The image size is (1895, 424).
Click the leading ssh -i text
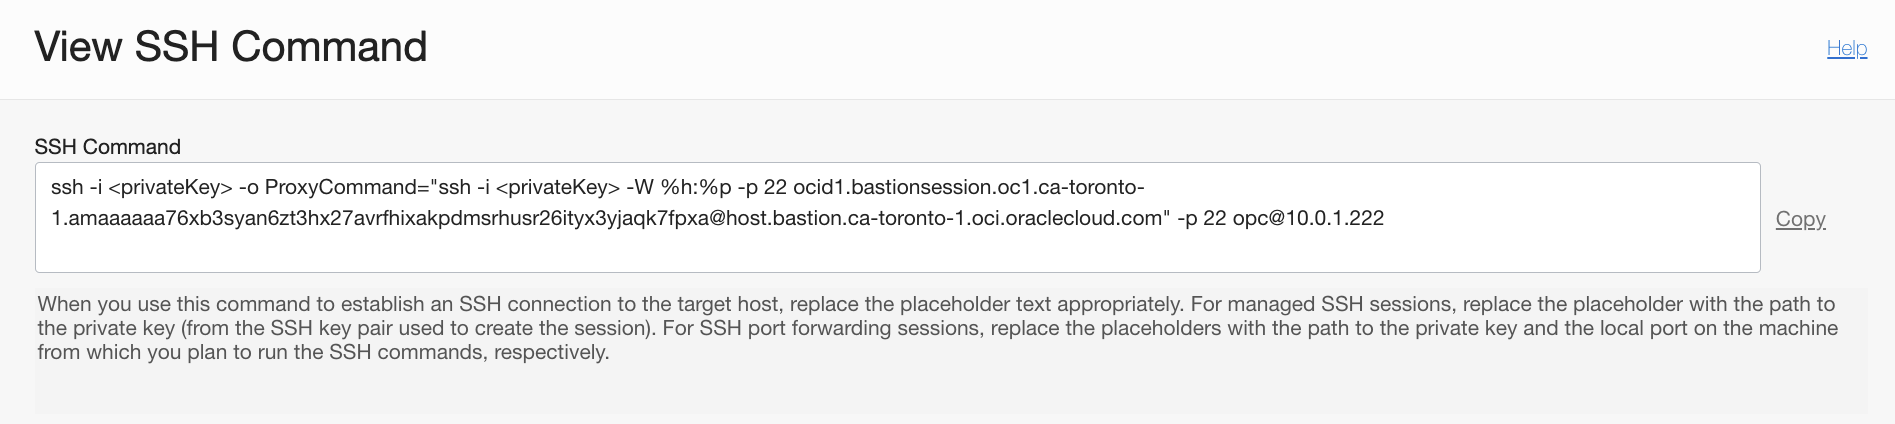click(77, 187)
